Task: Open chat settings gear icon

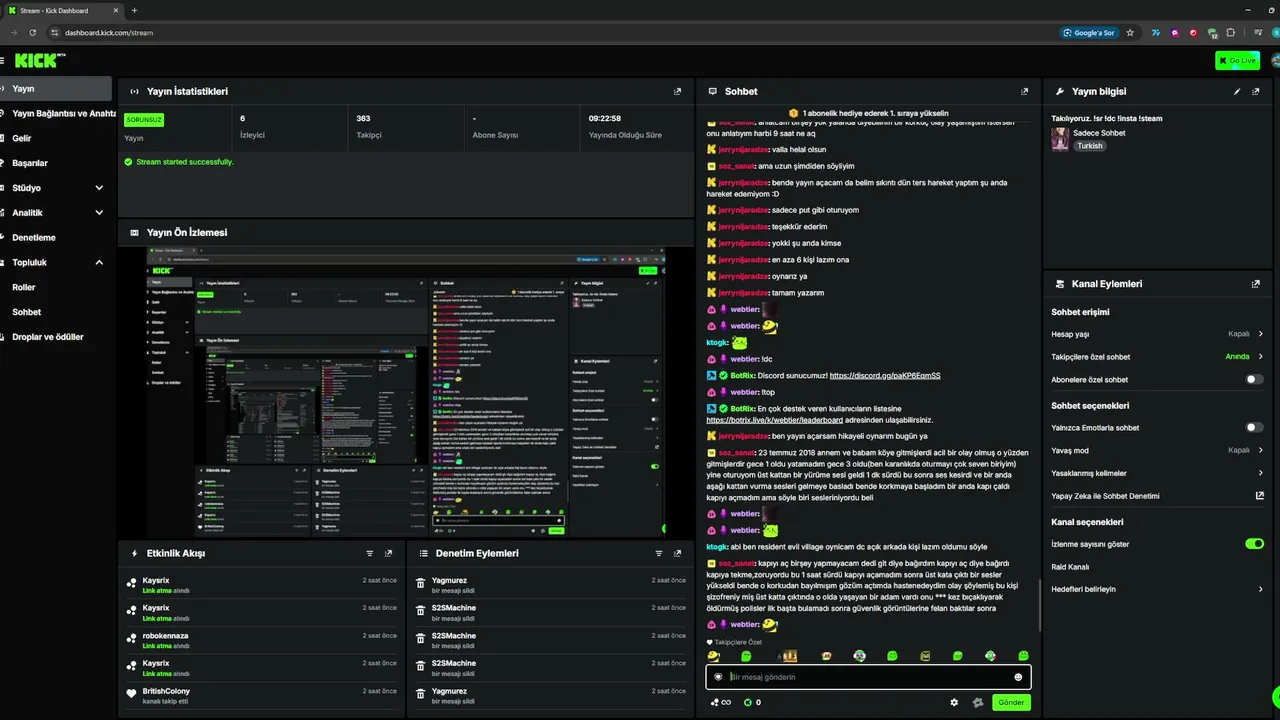Action: [x=954, y=703]
